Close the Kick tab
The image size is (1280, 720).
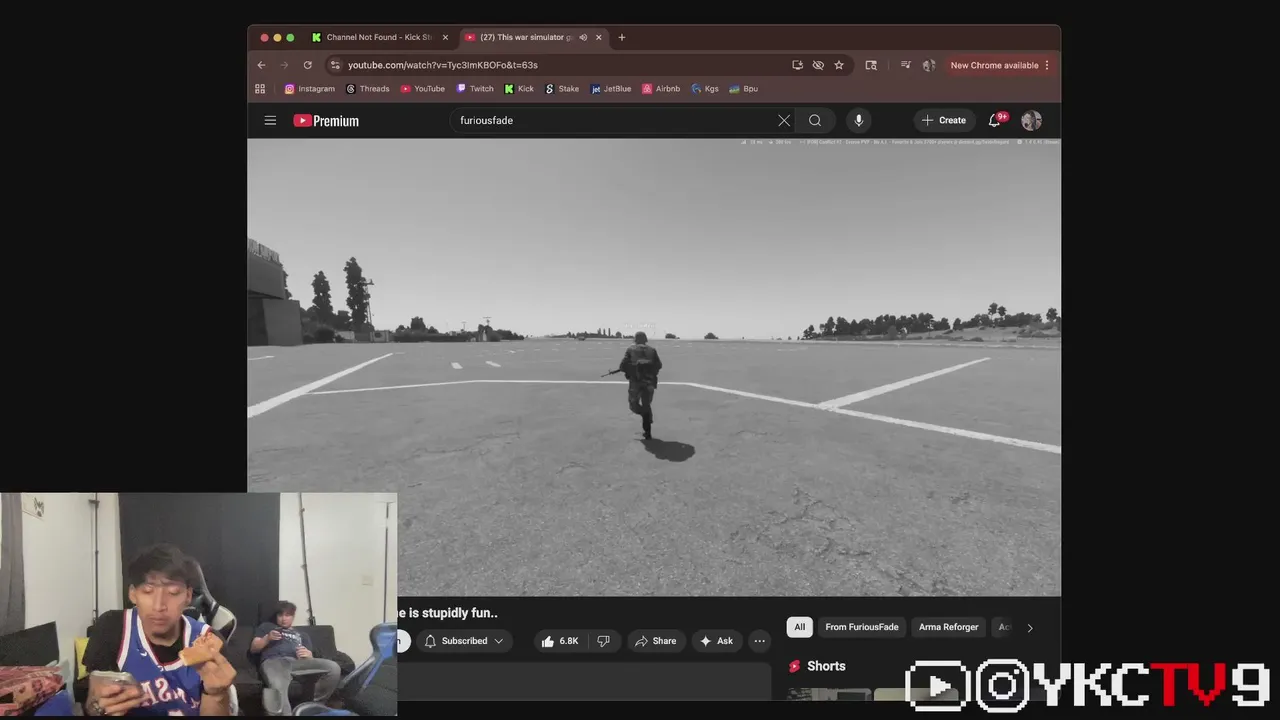point(445,37)
